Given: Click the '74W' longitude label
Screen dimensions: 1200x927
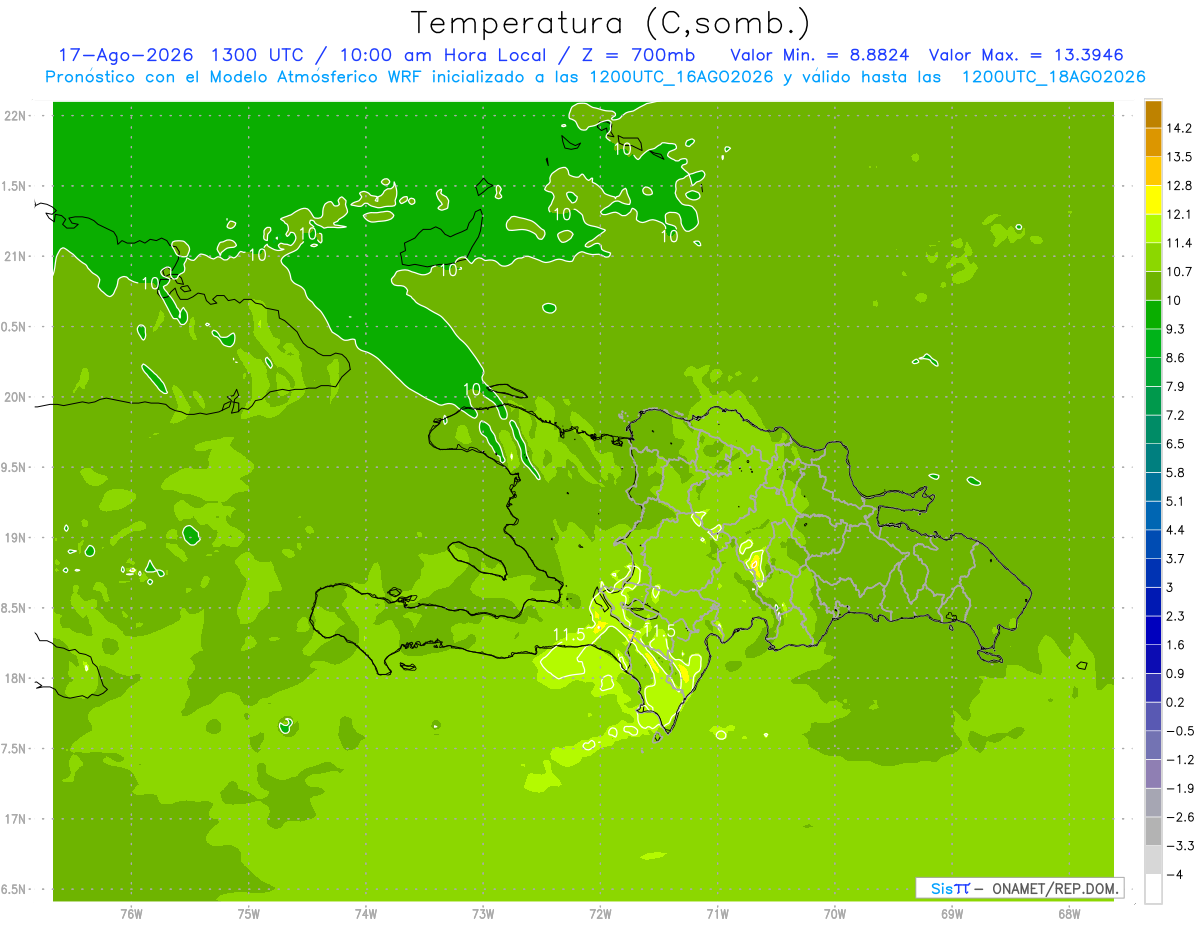Looking at the screenshot, I should (365, 913).
